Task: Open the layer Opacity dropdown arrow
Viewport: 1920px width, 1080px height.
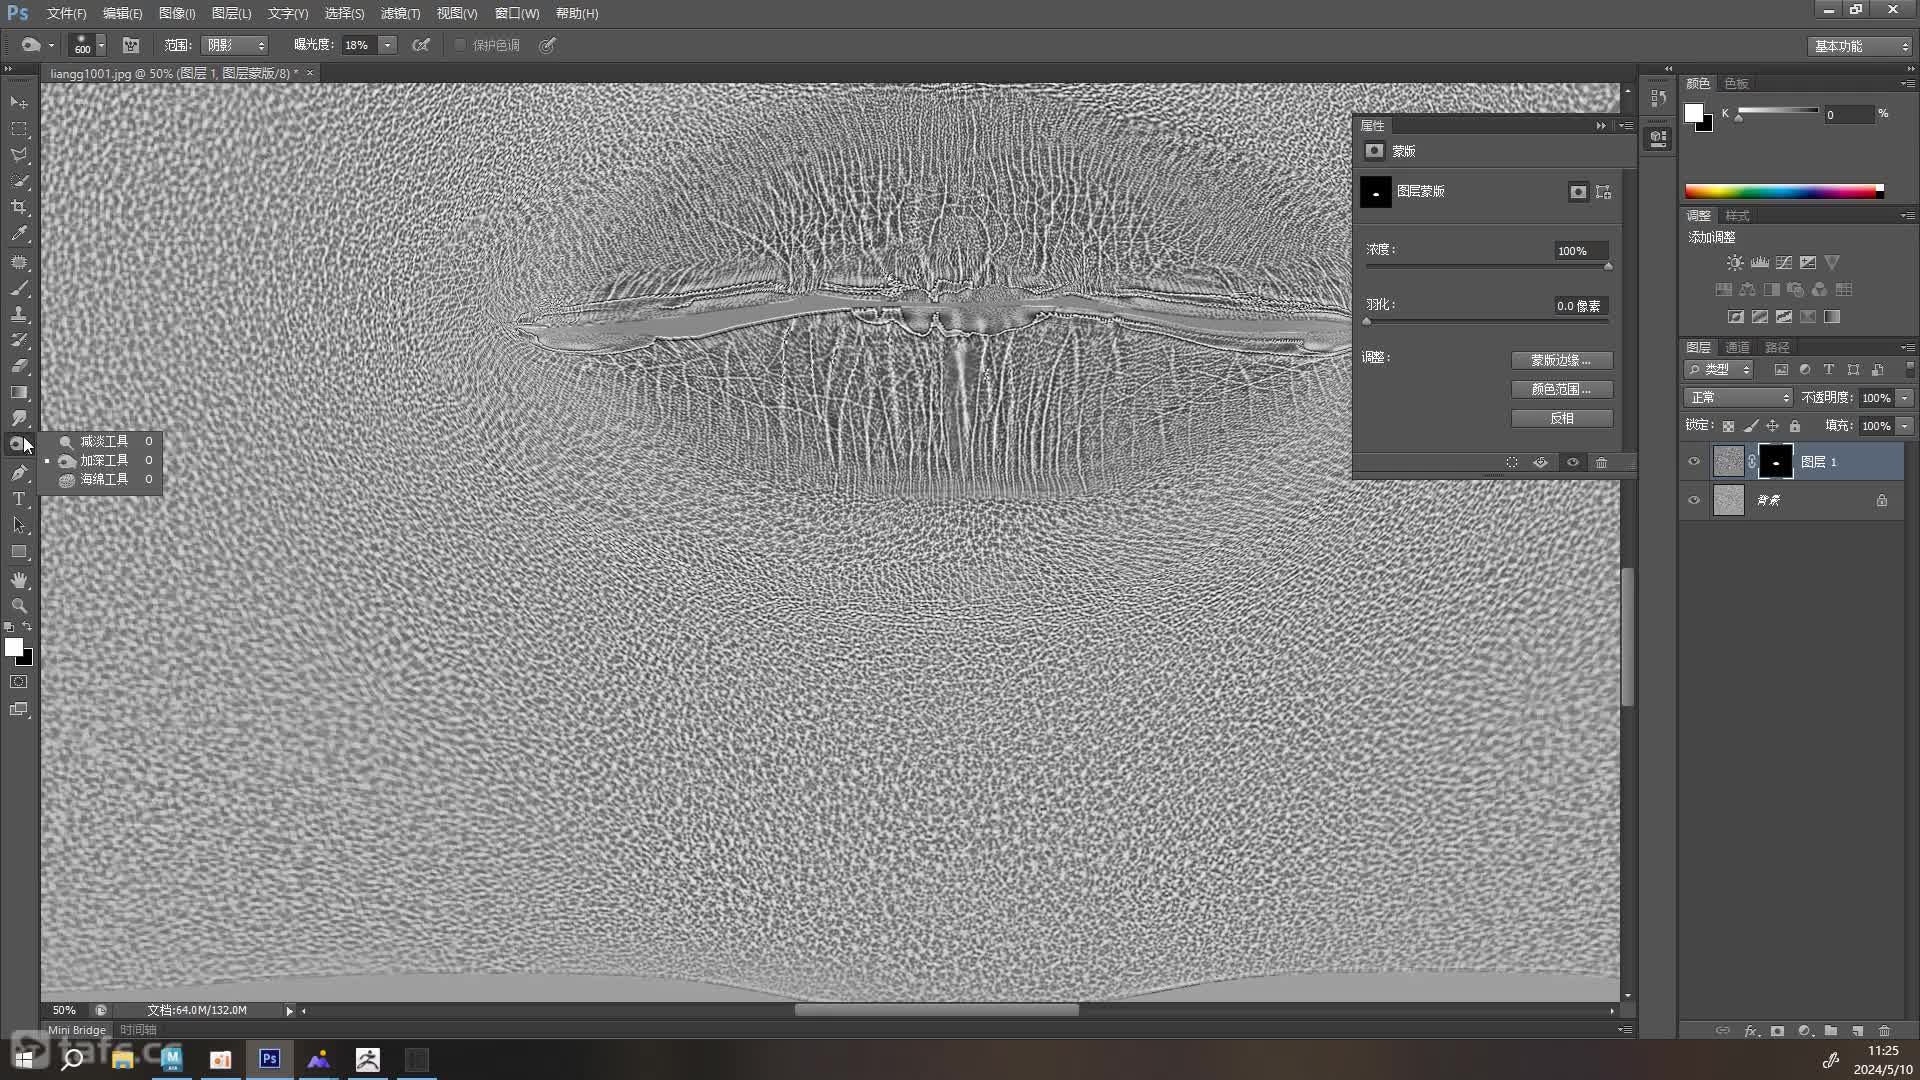Action: [1905, 398]
